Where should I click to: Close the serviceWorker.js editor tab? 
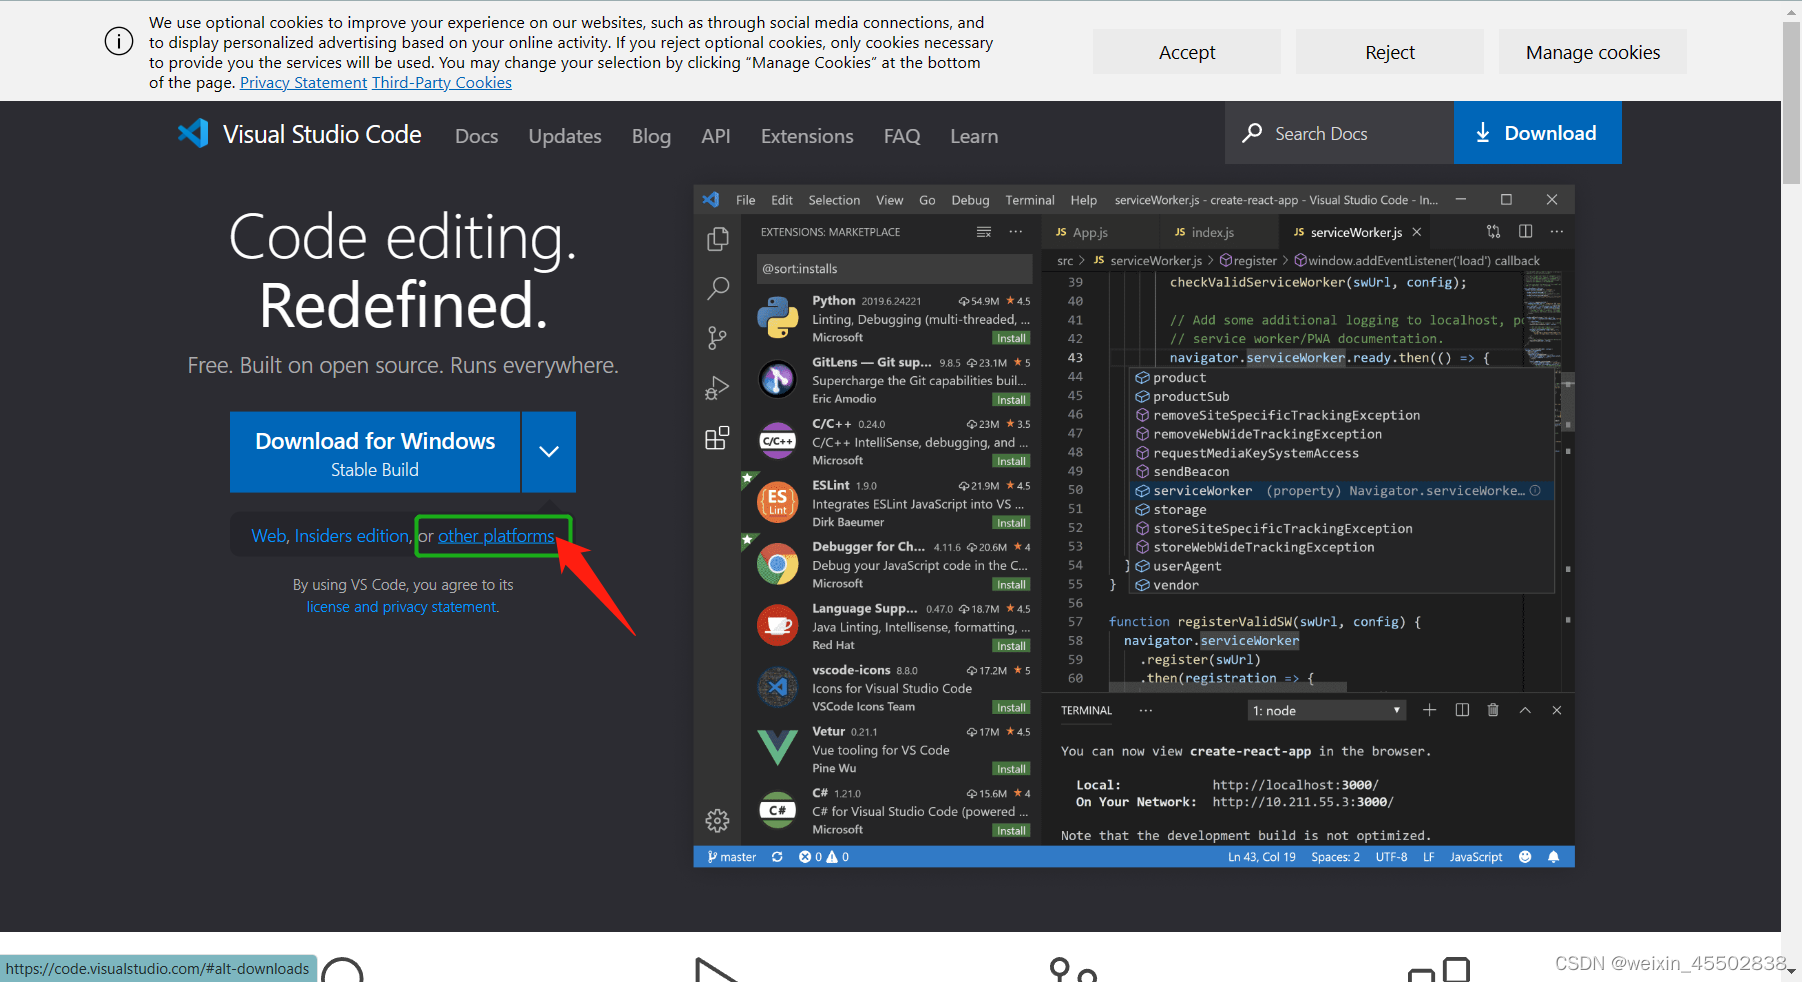pyautogui.click(x=1416, y=232)
